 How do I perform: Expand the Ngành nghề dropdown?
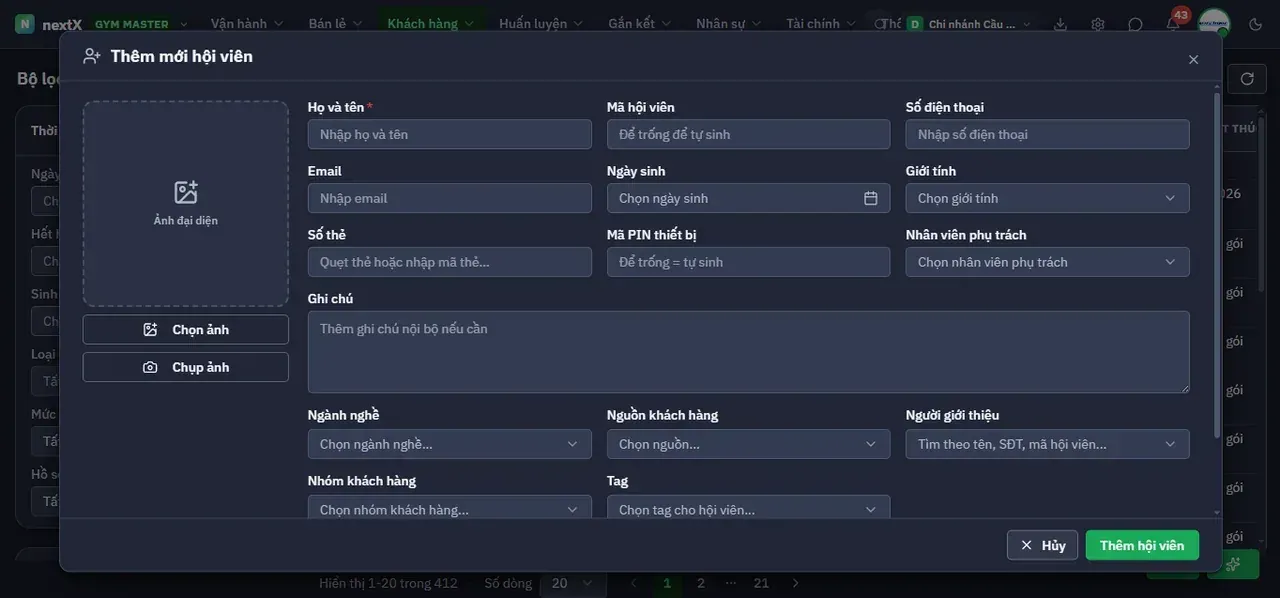click(450, 444)
